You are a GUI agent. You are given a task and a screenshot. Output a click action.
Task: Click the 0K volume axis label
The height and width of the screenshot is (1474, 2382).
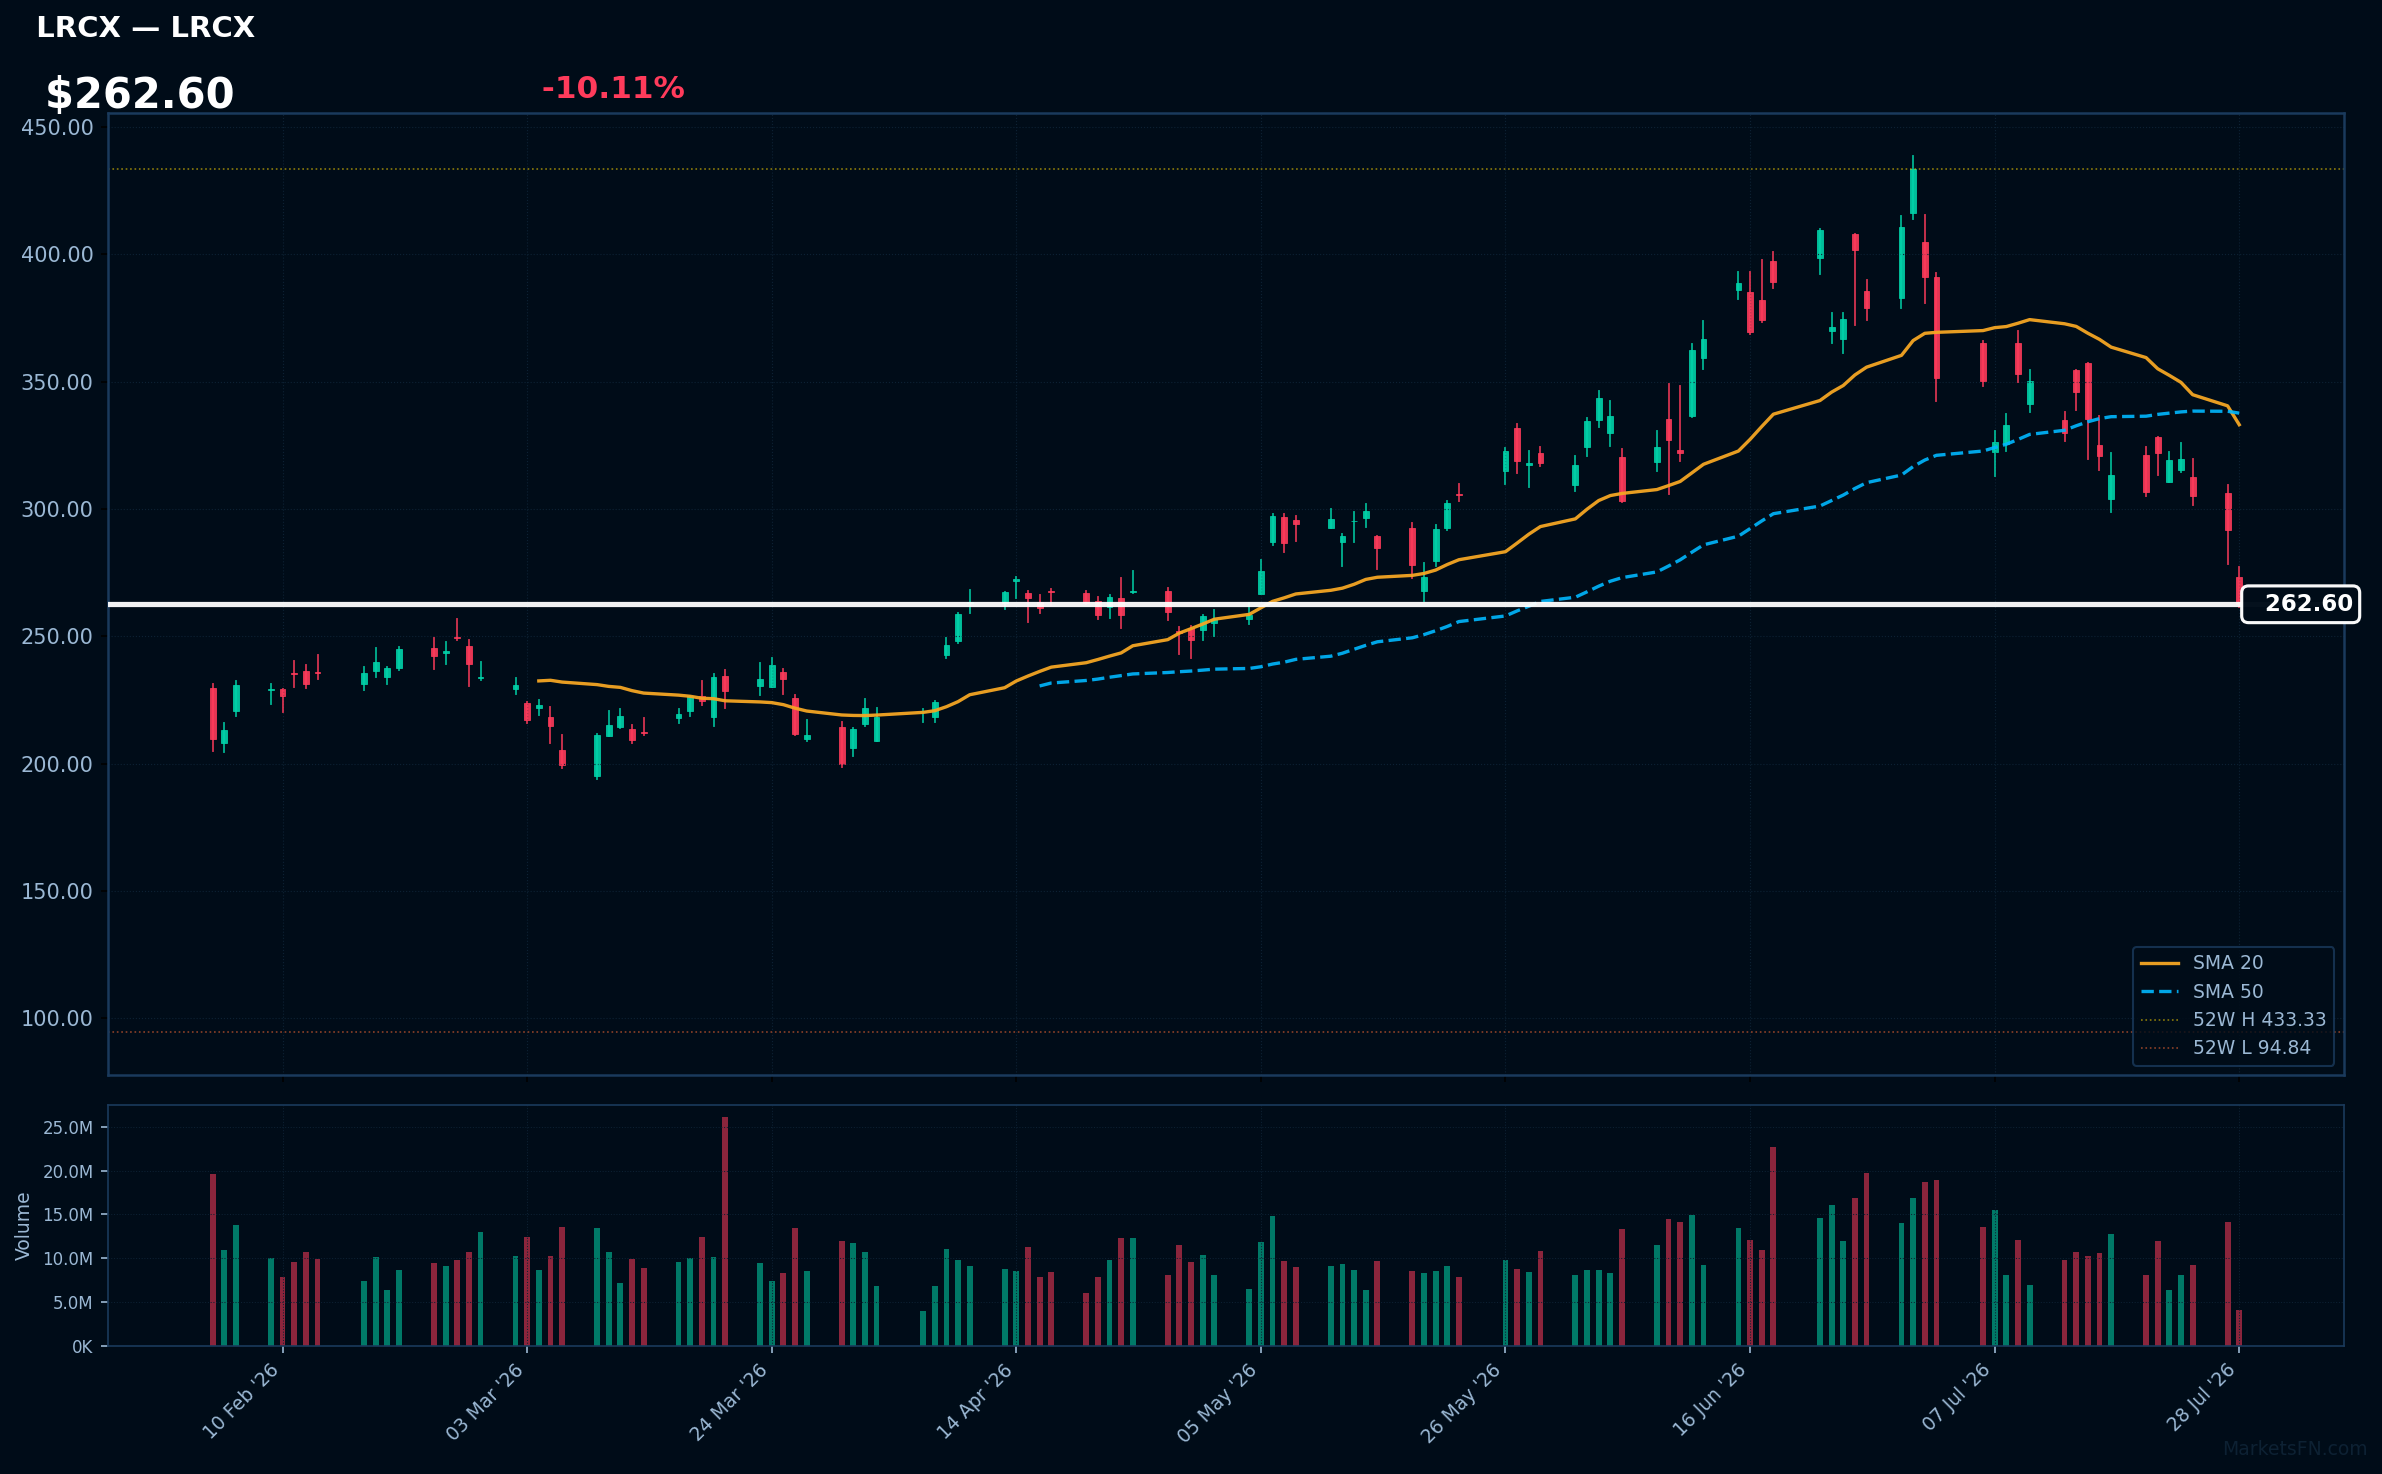pyautogui.click(x=82, y=1347)
